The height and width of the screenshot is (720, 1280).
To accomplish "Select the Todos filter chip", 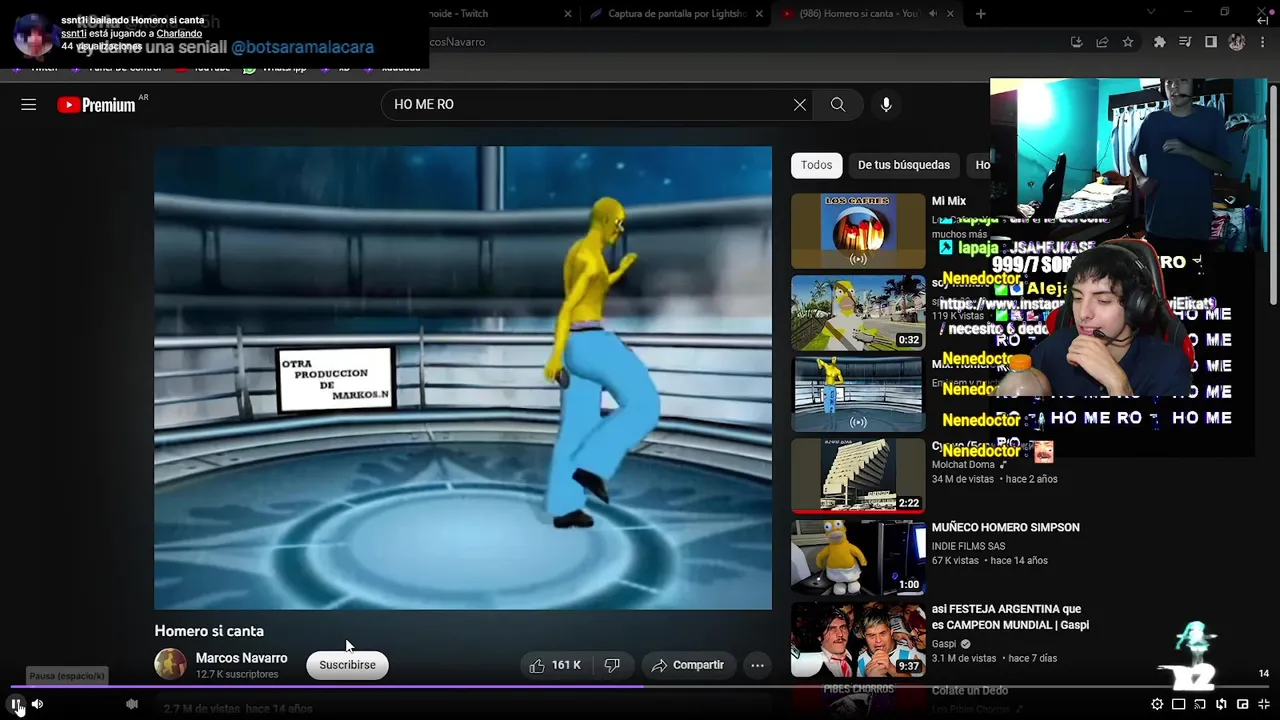I will tap(816, 165).
